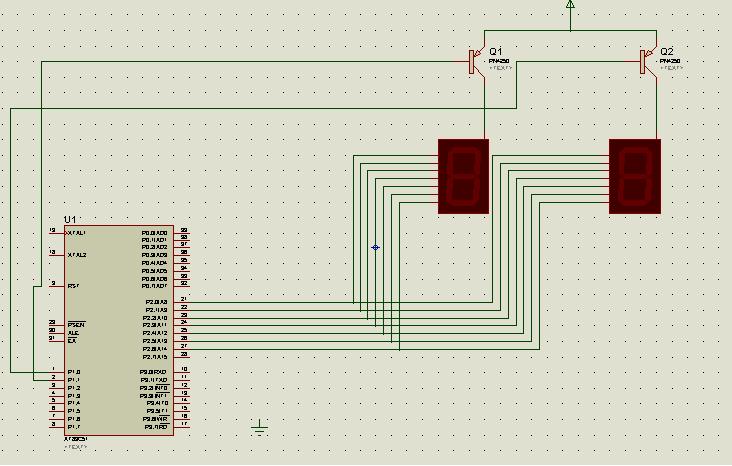Select the power terminal arrow at top
The height and width of the screenshot is (466, 732).
pos(570,5)
